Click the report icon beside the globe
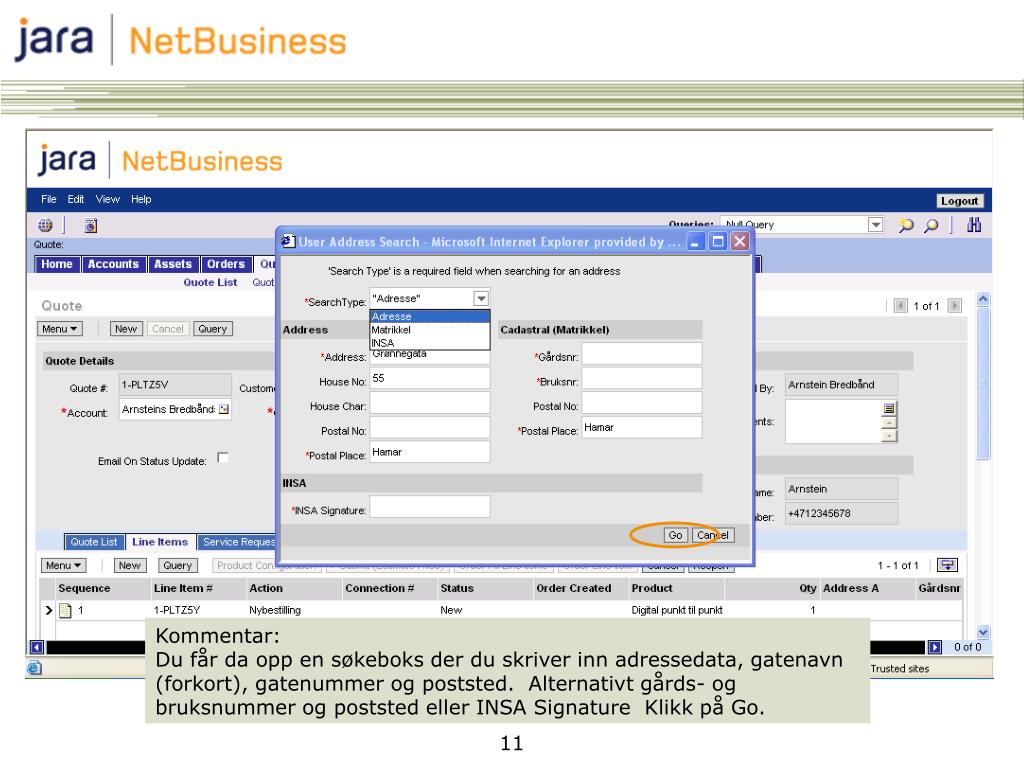 pos(91,225)
